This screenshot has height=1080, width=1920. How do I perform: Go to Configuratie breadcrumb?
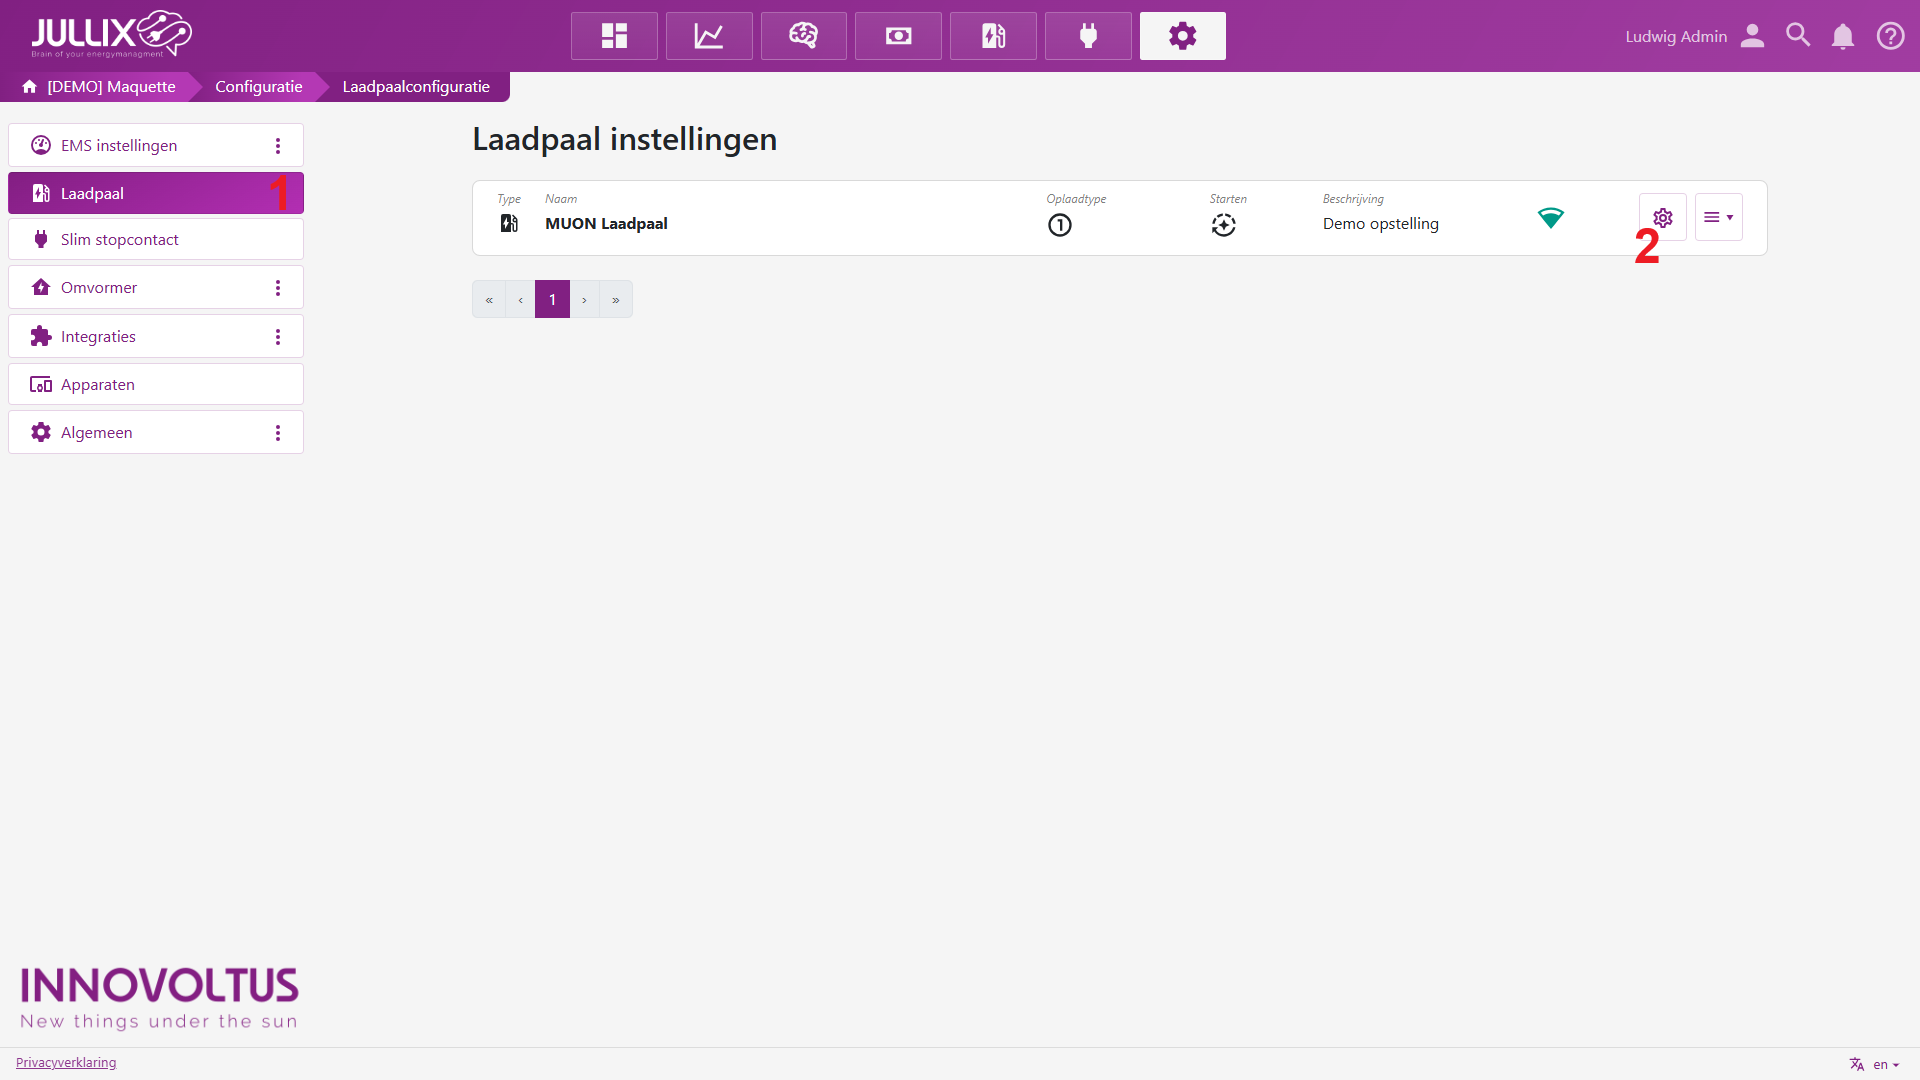tap(258, 87)
